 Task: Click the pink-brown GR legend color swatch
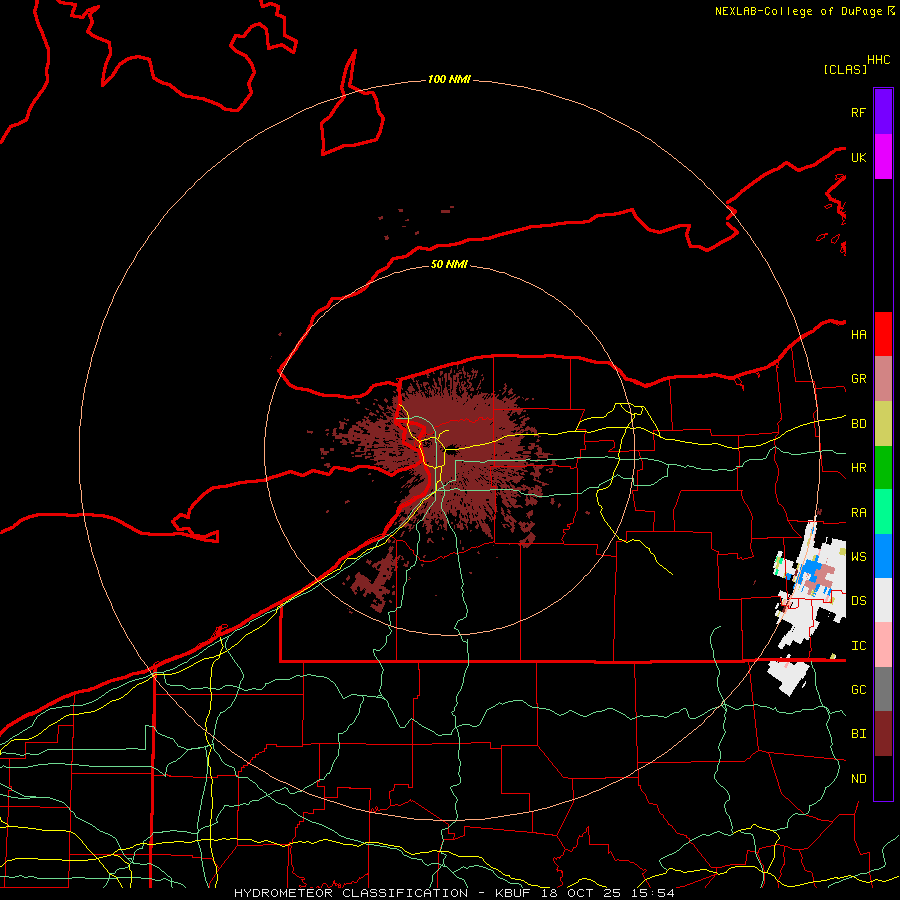click(883, 379)
